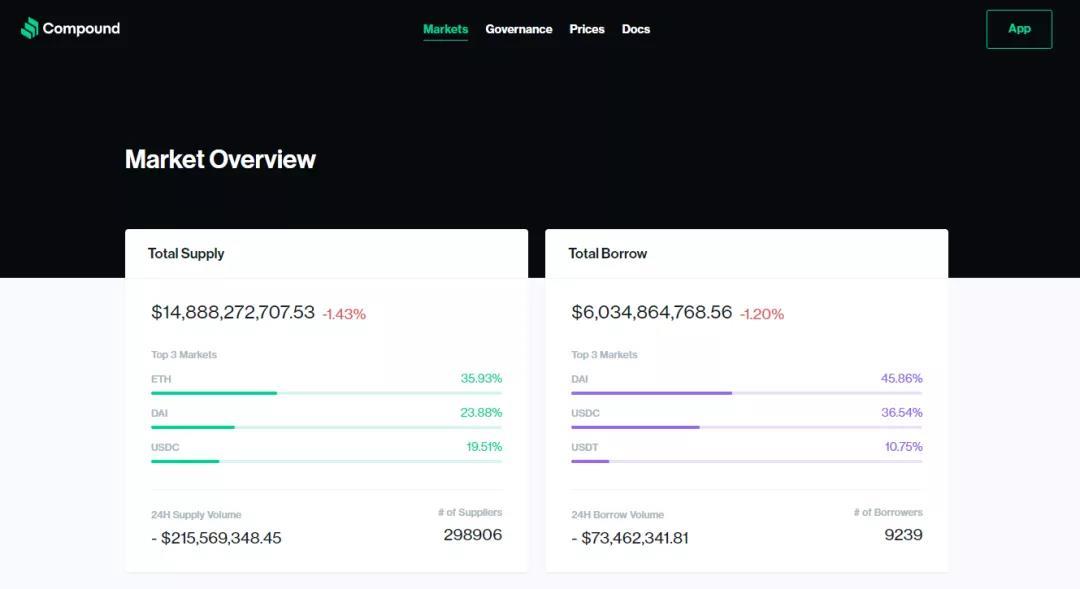Click the USDC supply progress bar
The height and width of the screenshot is (589, 1080).
[x=326, y=461]
